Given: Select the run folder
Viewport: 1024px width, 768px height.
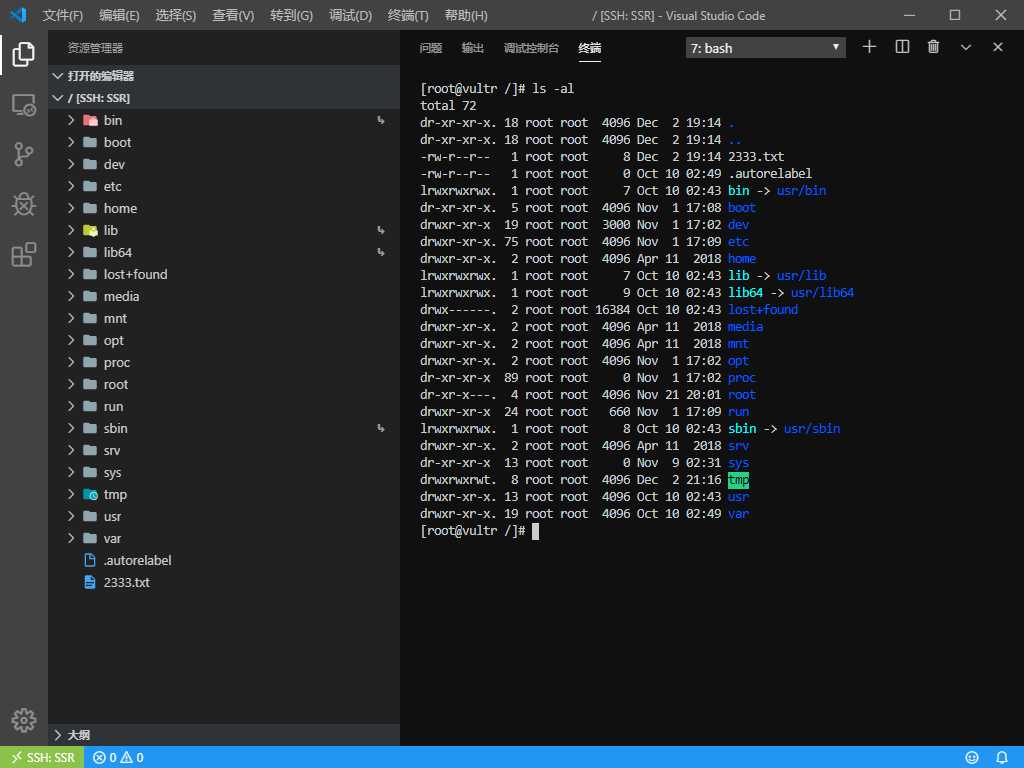Looking at the screenshot, I should click(224, 406).
